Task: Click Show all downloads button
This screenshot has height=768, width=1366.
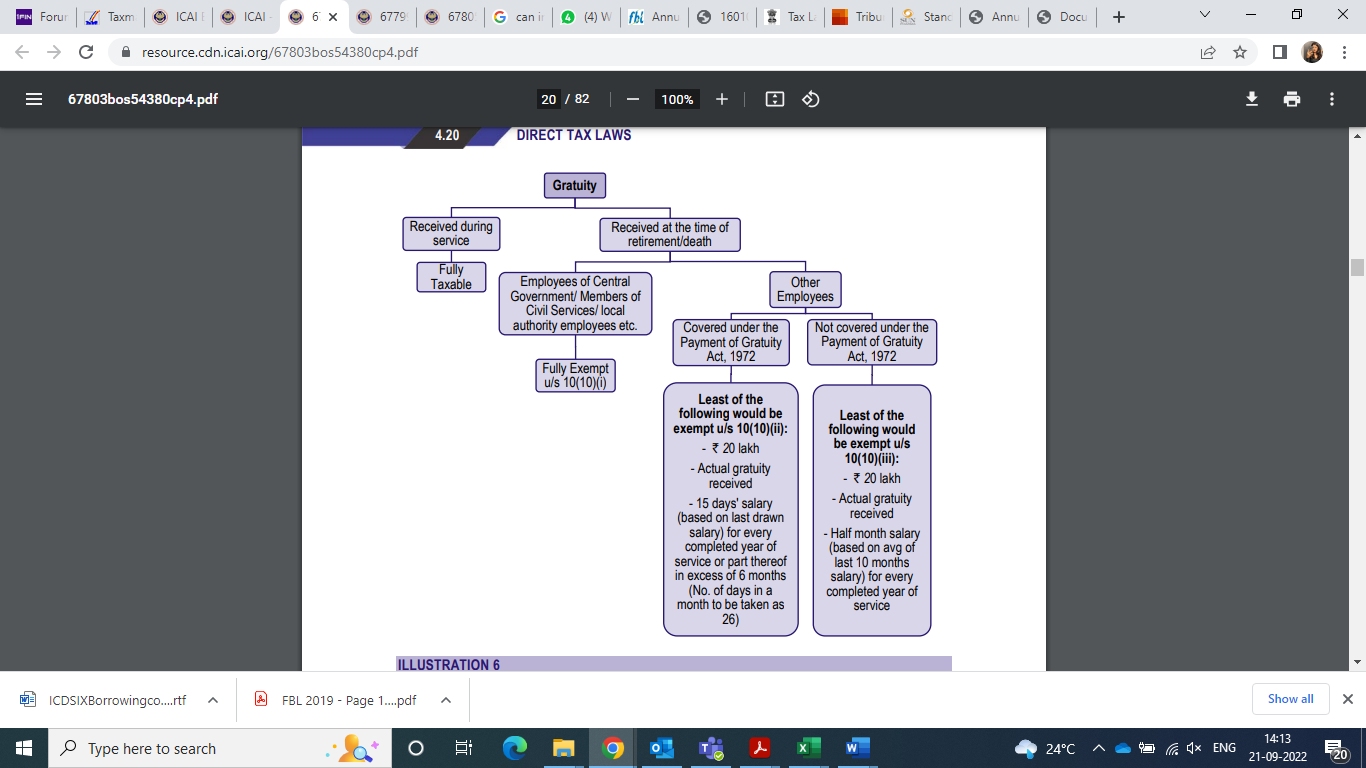Action: (x=1290, y=699)
